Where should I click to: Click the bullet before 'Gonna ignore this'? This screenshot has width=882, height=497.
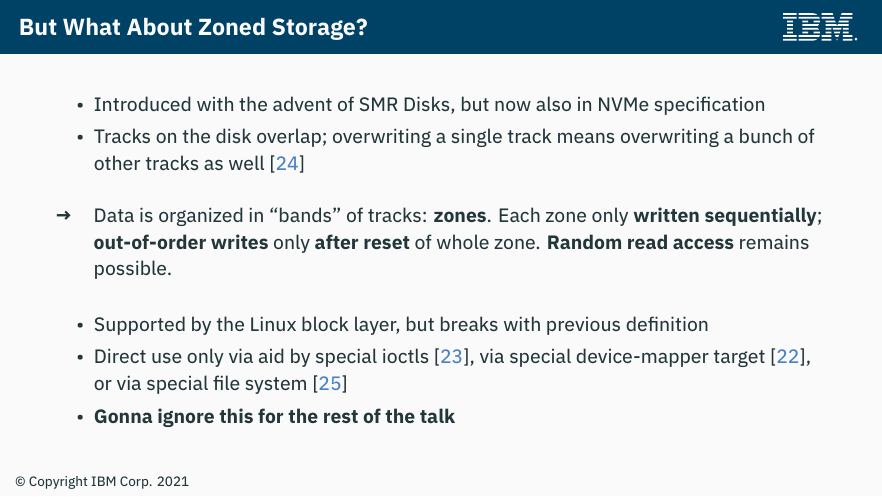click(80, 418)
